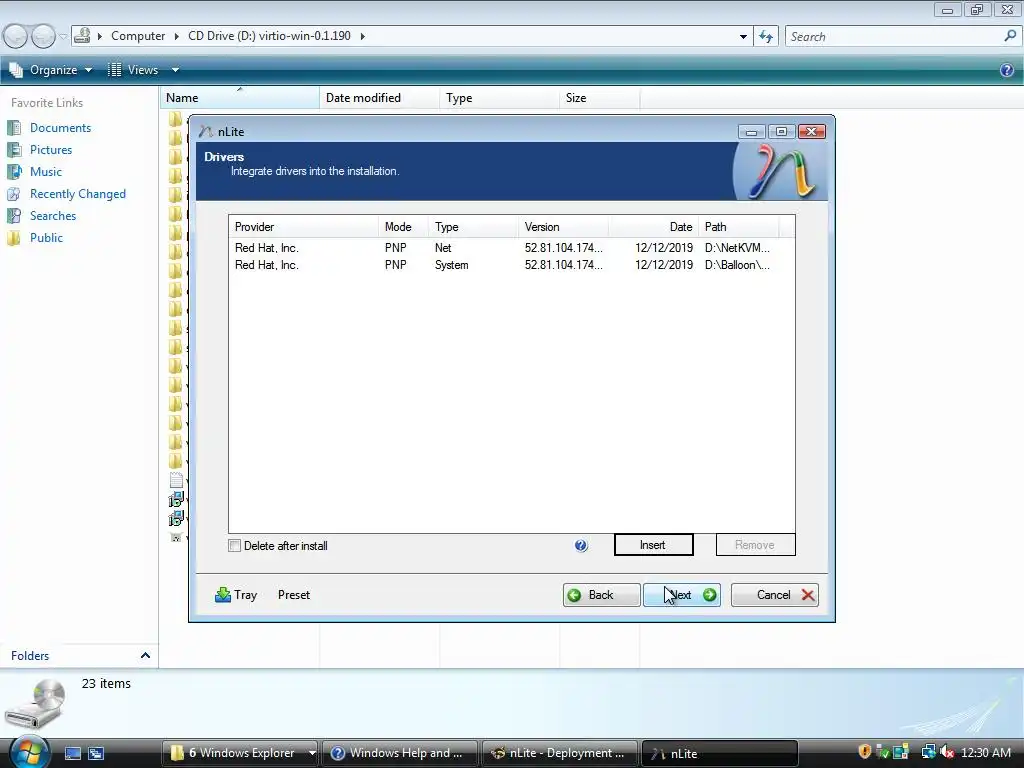Click Switch between windows quick launch icon
Viewport: 1024px width, 768px height.
pos(96,754)
